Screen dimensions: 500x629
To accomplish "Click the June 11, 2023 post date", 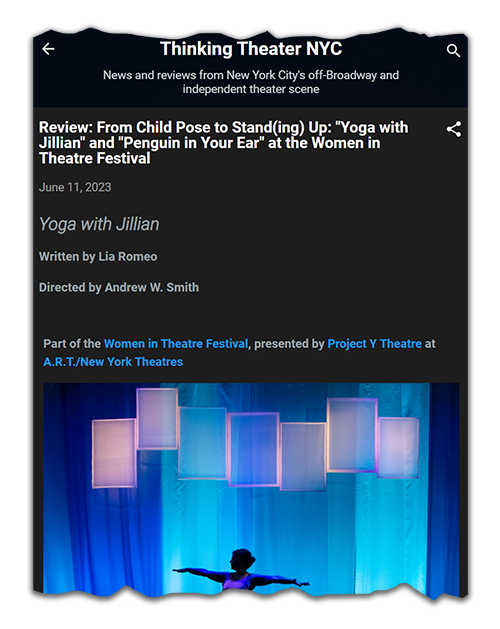I will 75,187.
